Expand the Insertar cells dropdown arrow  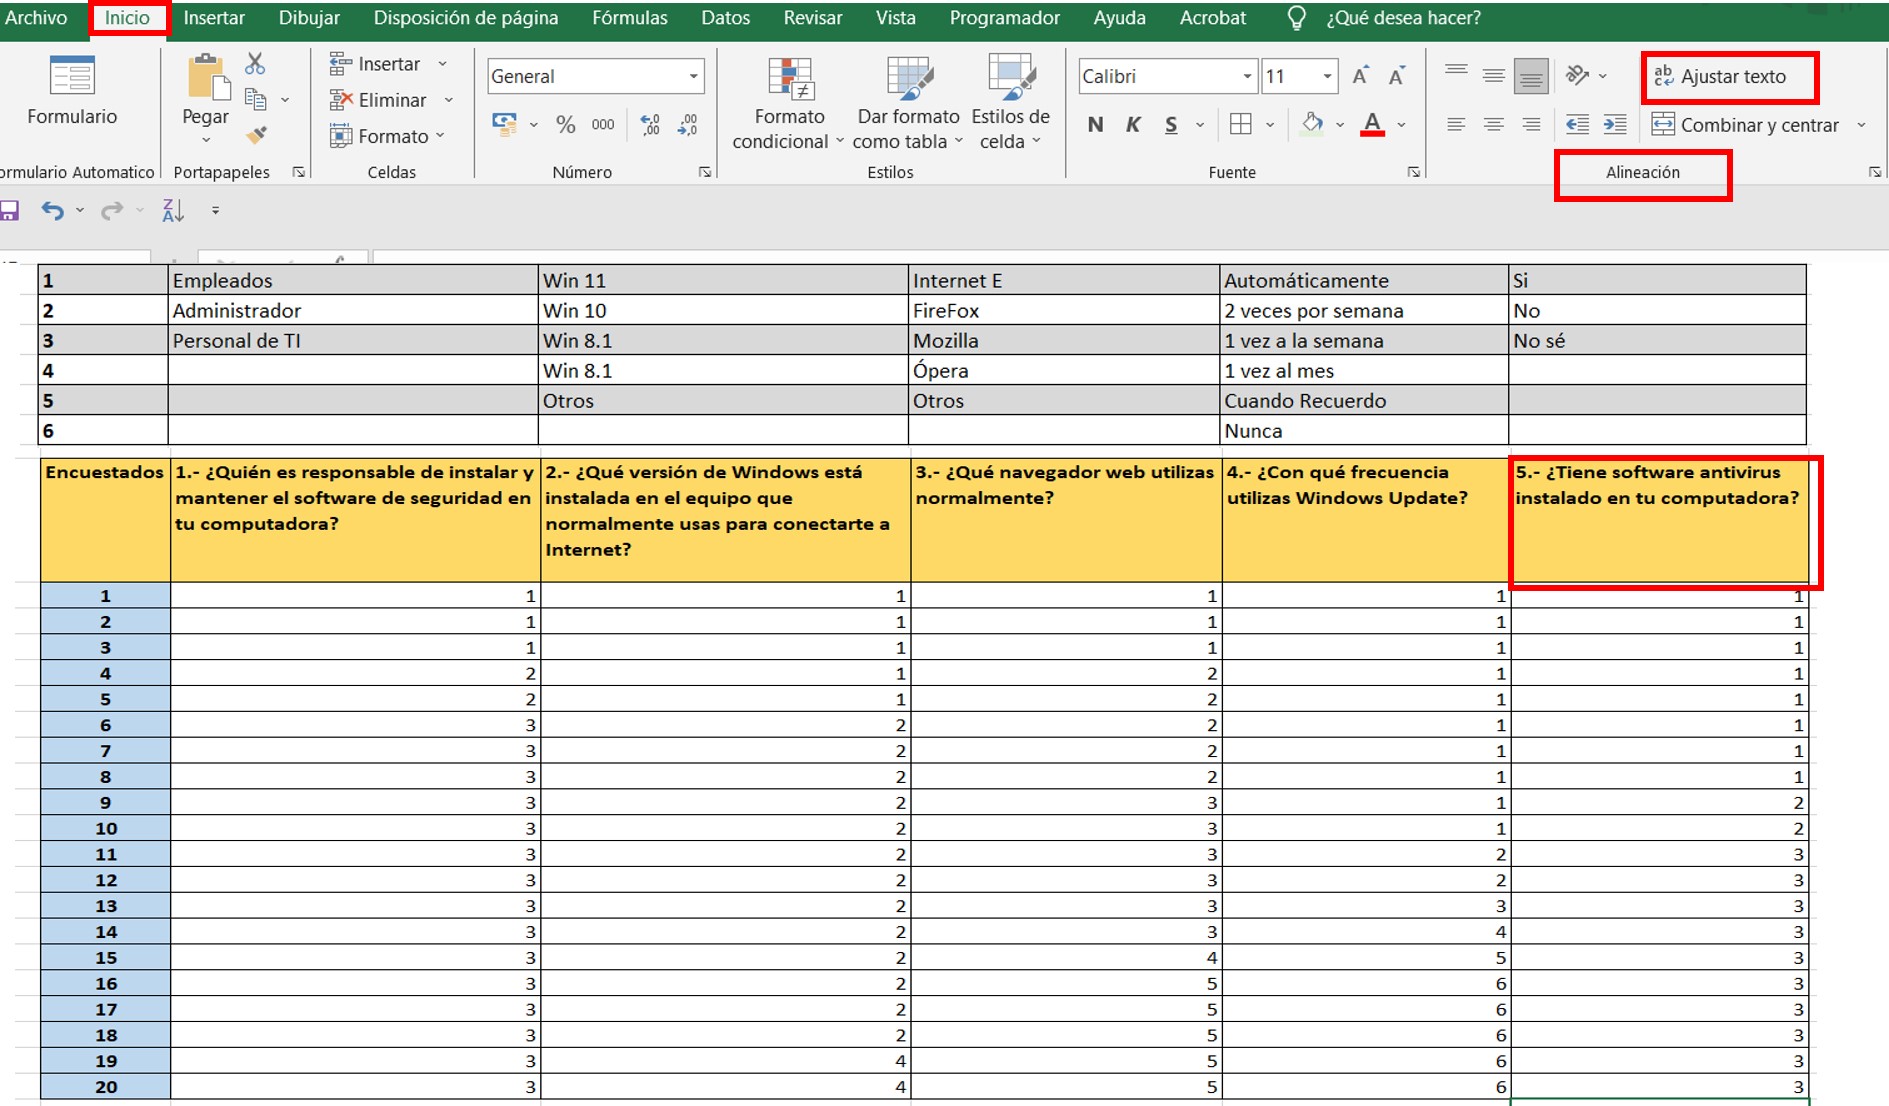click(443, 64)
